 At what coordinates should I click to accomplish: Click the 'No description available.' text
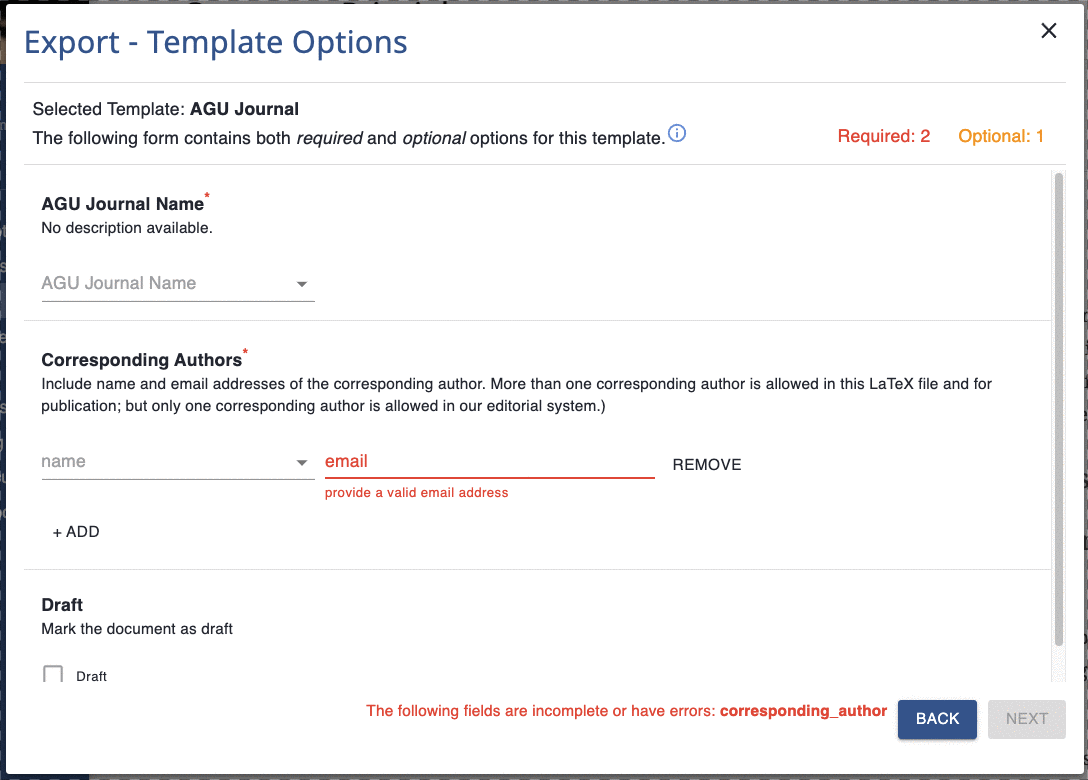click(127, 228)
